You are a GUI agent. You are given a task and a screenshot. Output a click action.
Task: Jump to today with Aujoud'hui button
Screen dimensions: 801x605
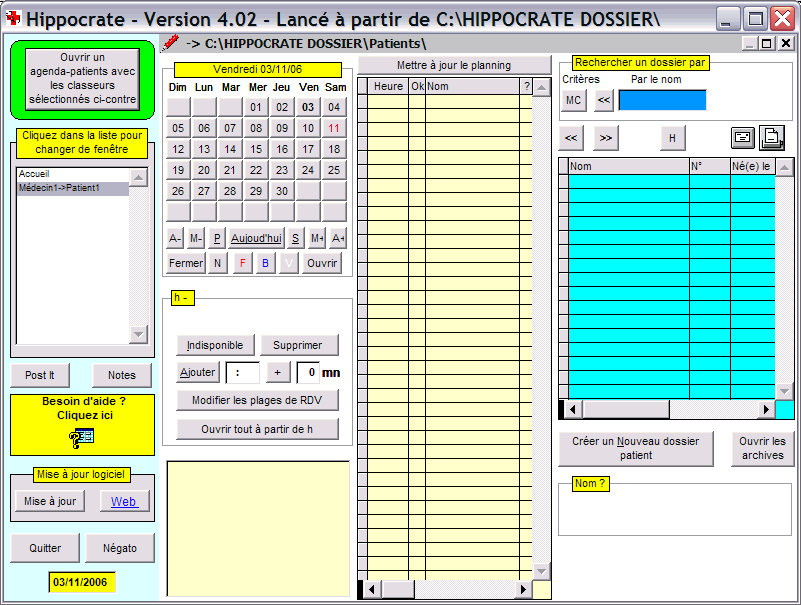256,238
